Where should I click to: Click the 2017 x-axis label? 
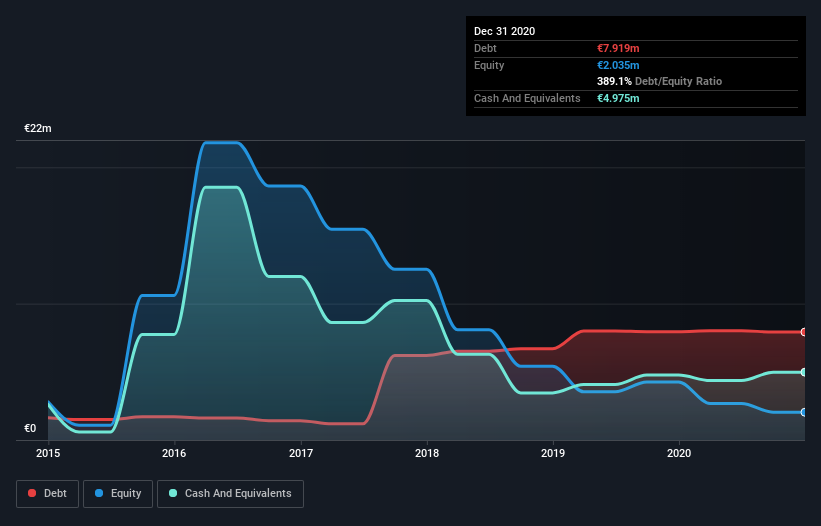tap(301, 453)
